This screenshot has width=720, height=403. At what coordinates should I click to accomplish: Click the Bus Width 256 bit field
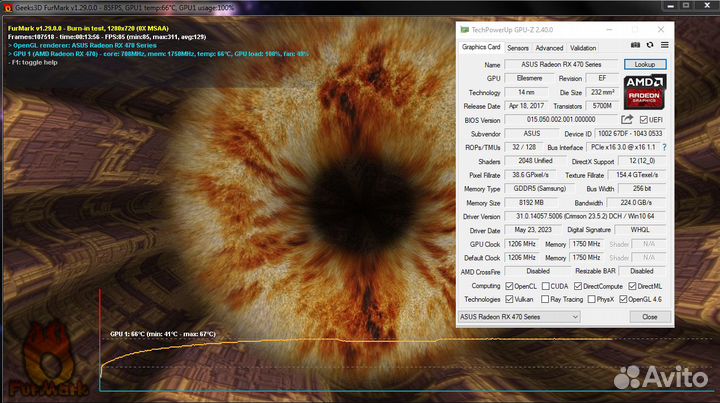[642, 188]
